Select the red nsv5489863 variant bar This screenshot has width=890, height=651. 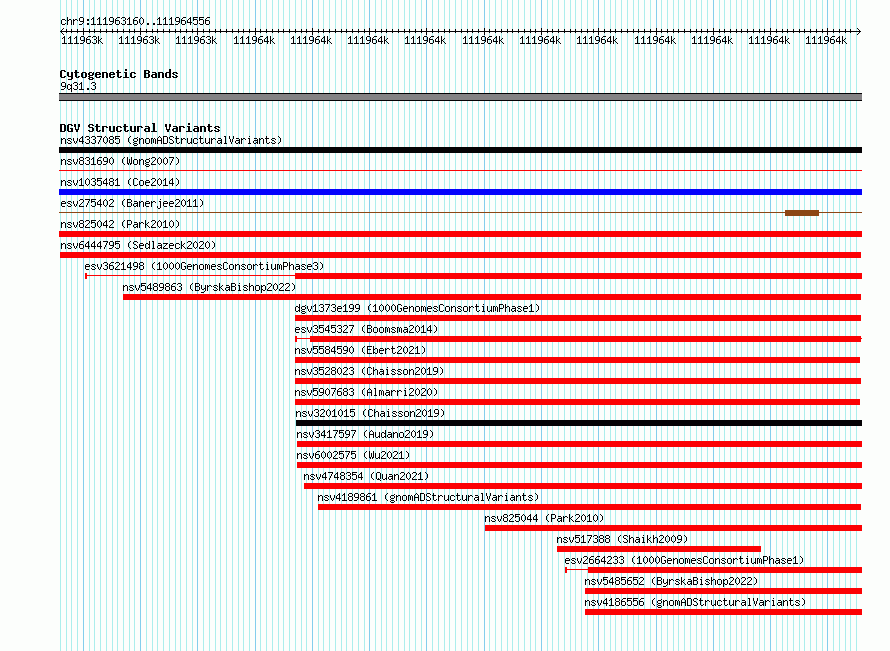492,297
